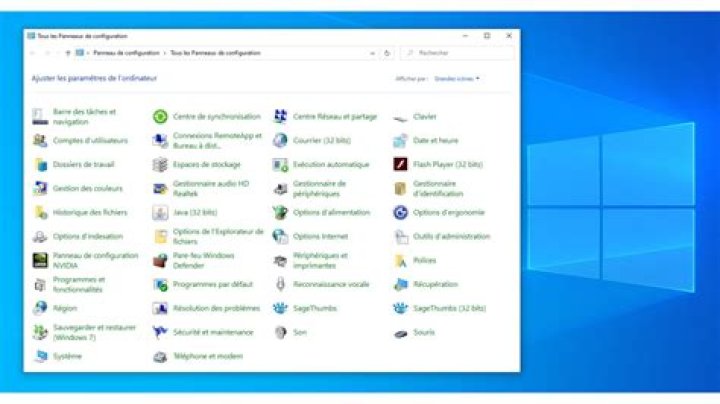
Task: Click "Ajuster les paramètres de l'ordinateur" heading
Action: [x=94, y=79]
